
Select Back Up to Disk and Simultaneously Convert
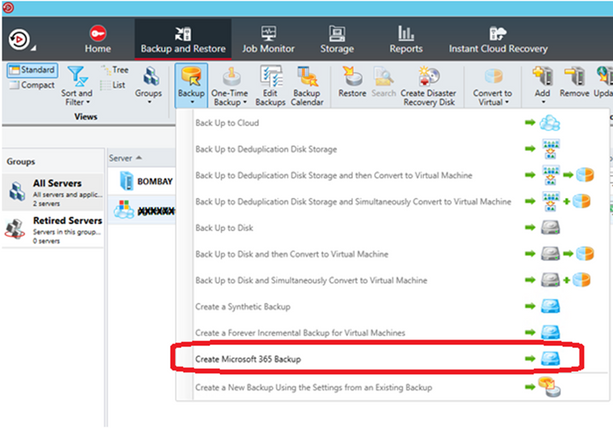point(393,280)
